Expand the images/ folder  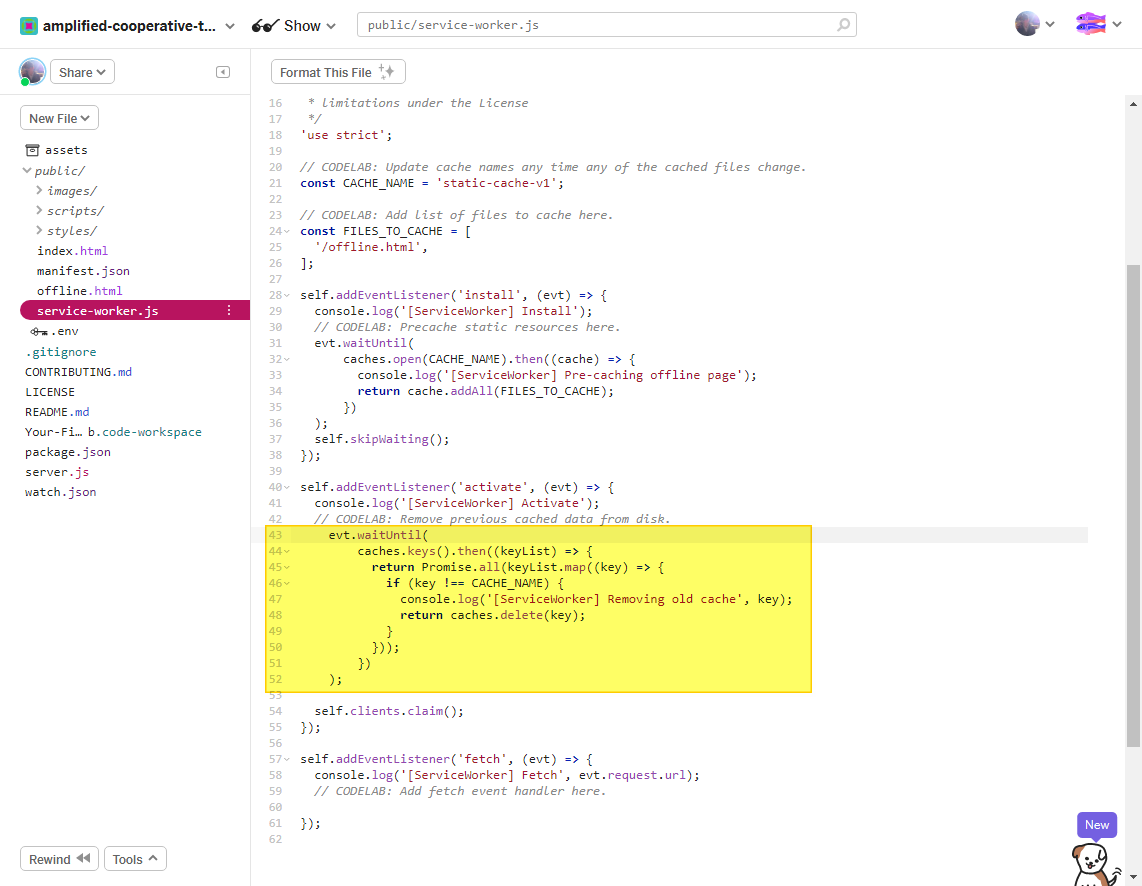[39, 190]
